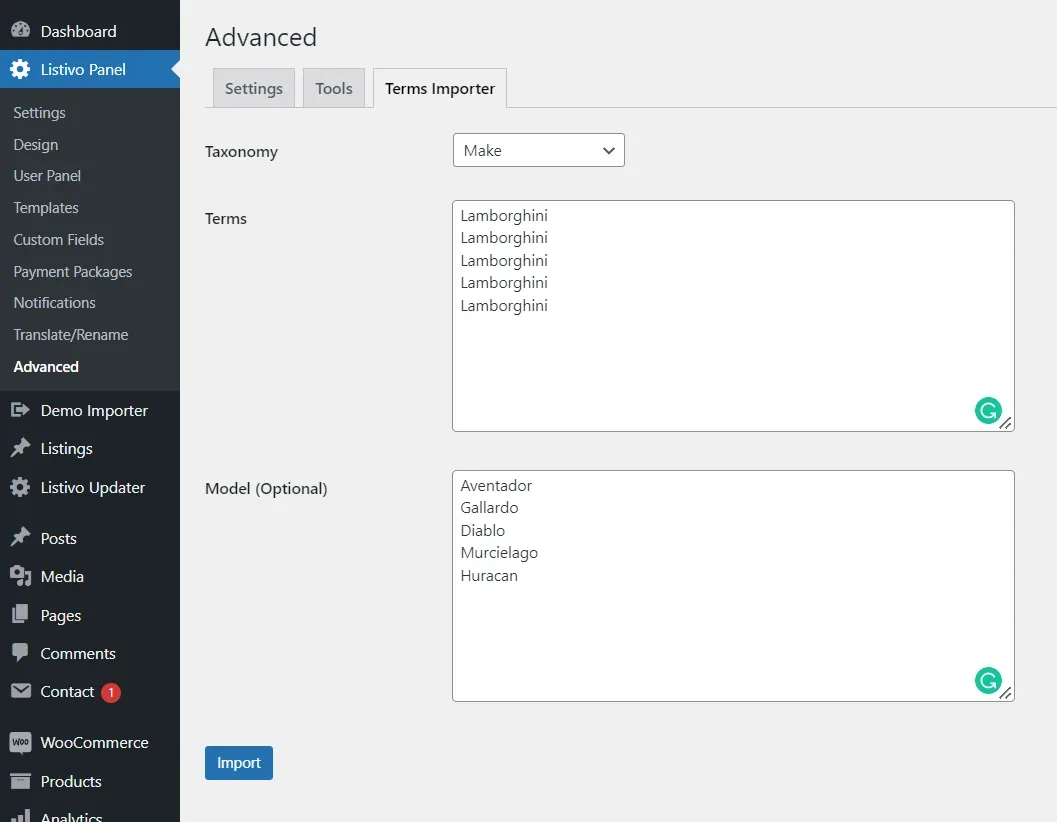Switch to the Tools tab
This screenshot has height=822, width=1057.
(x=334, y=88)
